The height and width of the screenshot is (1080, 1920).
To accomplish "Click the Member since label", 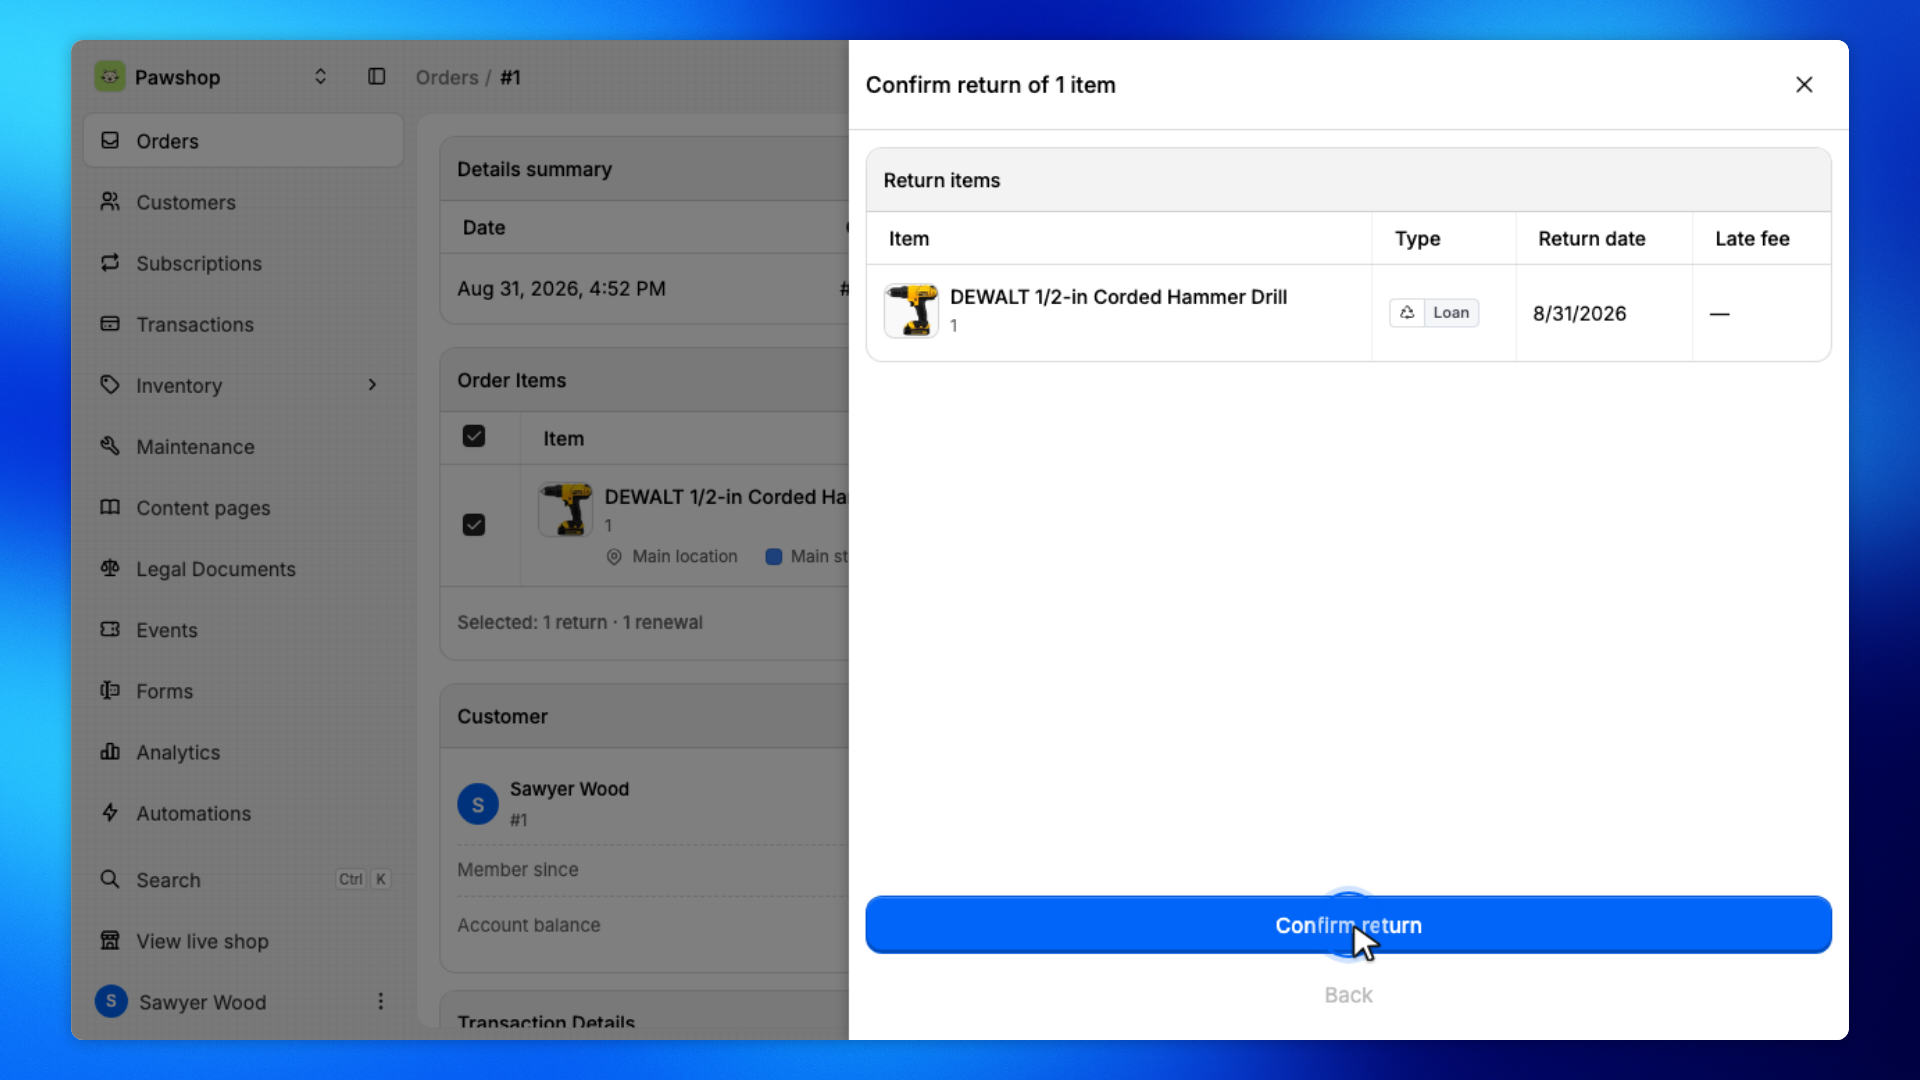I will tap(518, 870).
